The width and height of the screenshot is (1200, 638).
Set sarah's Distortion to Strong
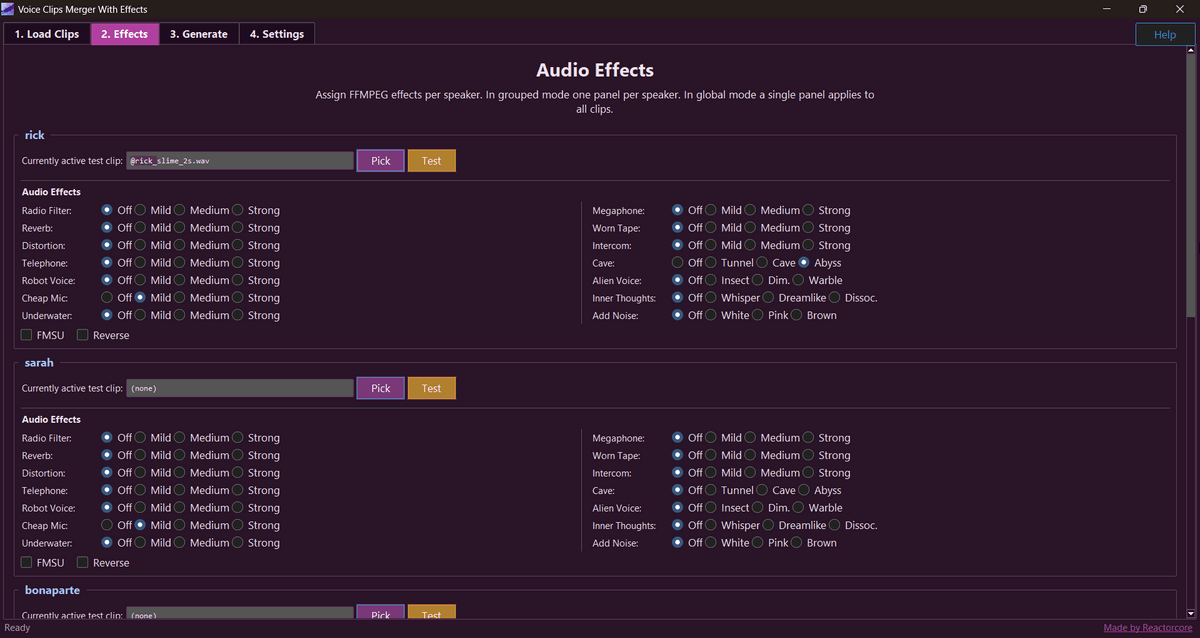point(238,473)
